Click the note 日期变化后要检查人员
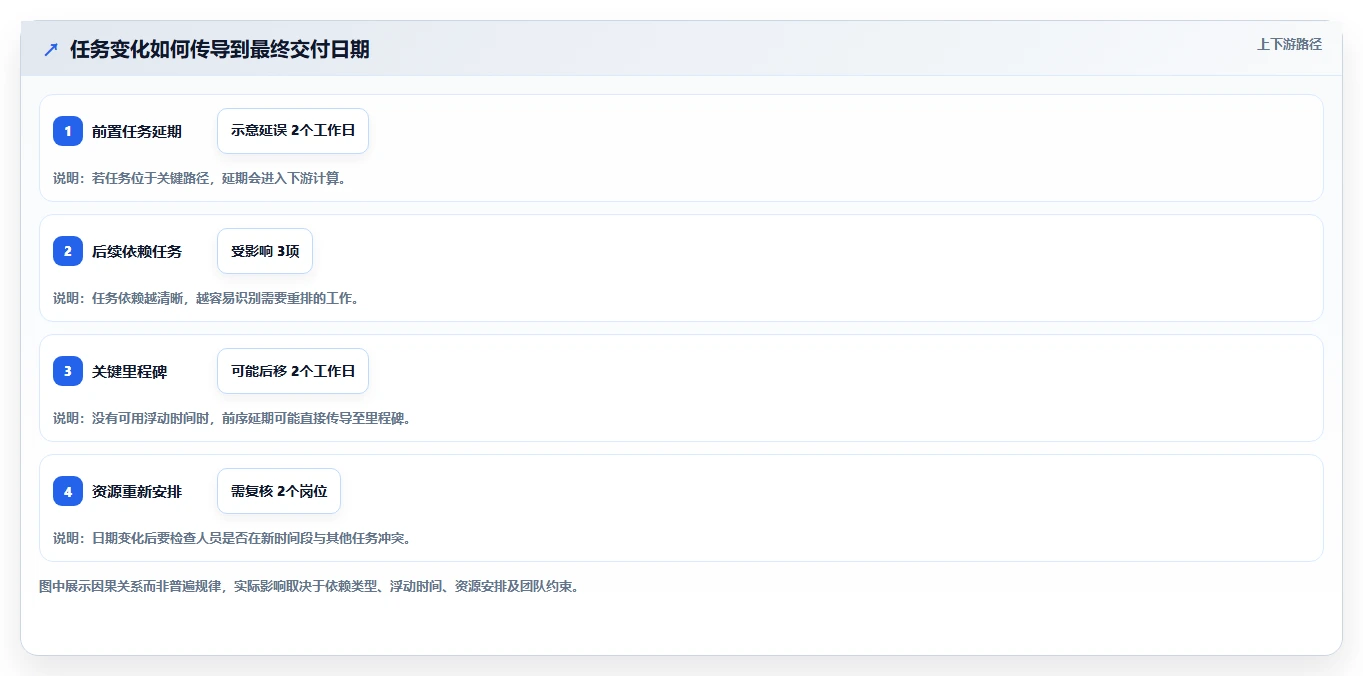The height and width of the screenshot is (676, 1363). click(232, 538)
